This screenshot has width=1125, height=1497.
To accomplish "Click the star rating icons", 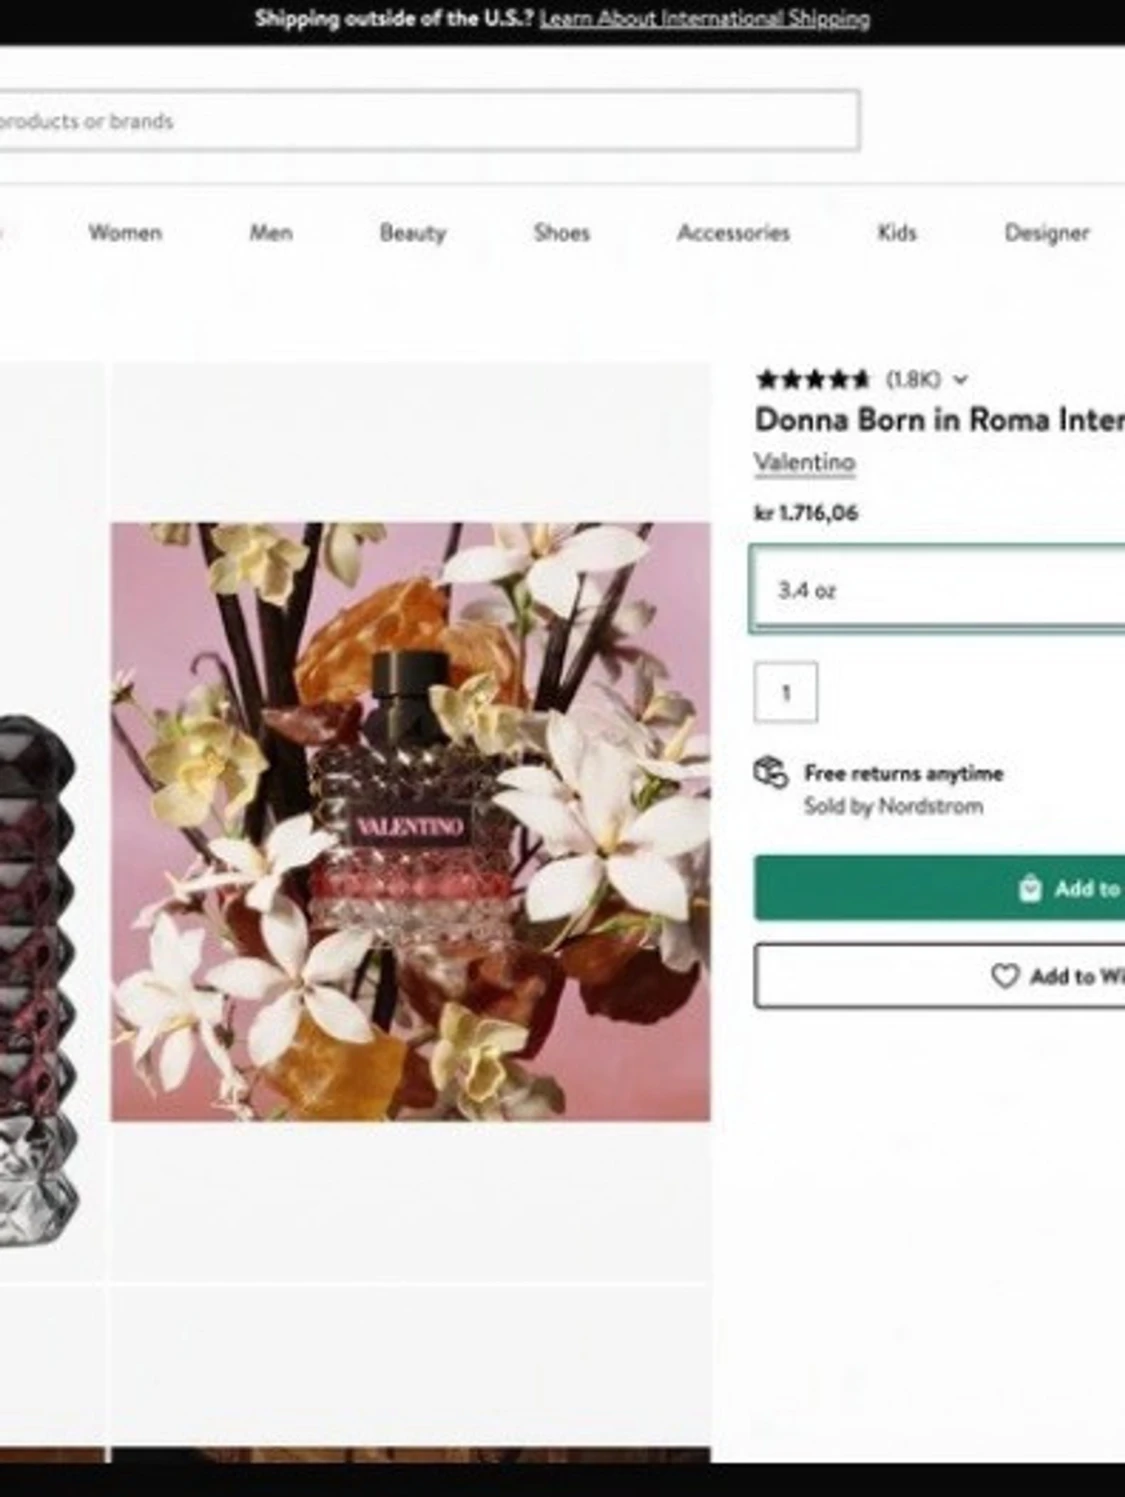I will pyautogui.click(x=812, y=379).
